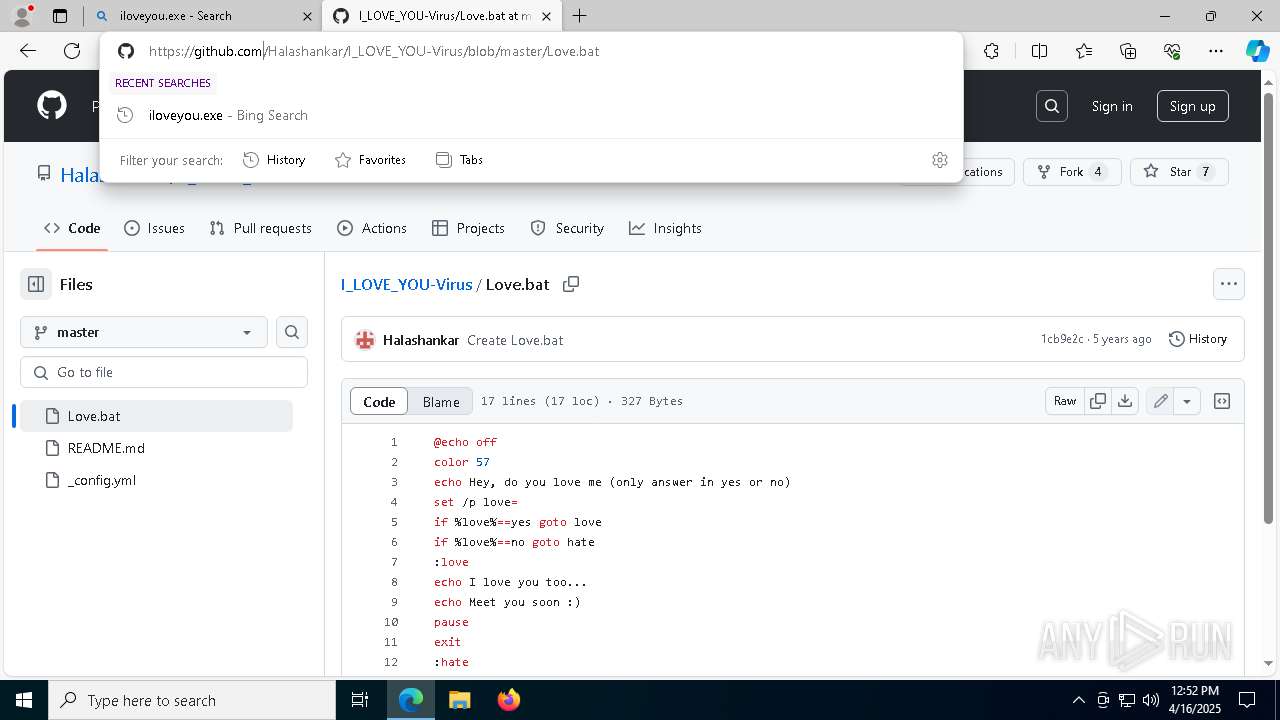Go back with browser back arrow
The width and height of the screenshot is (1280, 720).
pyautogui.click(x=28, y=51)
